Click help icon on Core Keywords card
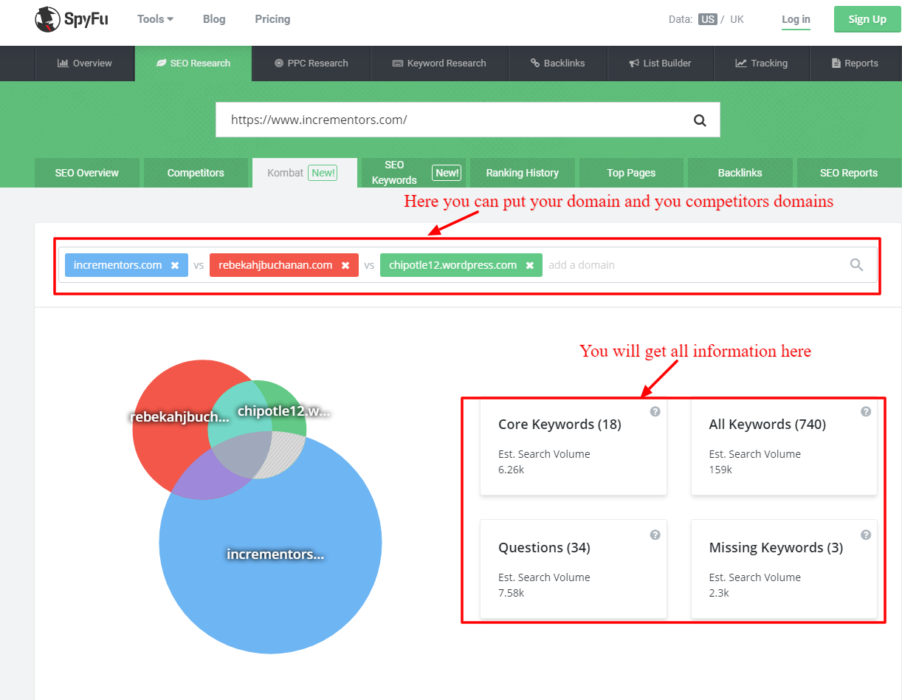The width and height of the screenshot is (902, 700). (655, 411)
